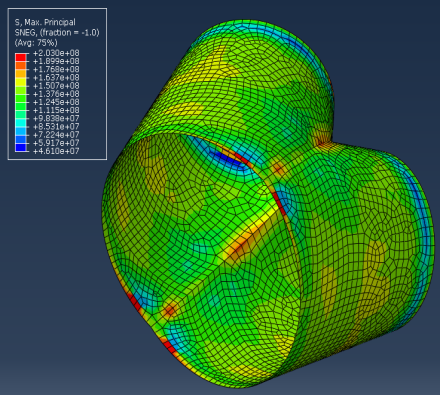Click the 'SNEG, (fraction = -1.0)' legend text
Viewport: 440px width, 395px height.
click(57, 33)
